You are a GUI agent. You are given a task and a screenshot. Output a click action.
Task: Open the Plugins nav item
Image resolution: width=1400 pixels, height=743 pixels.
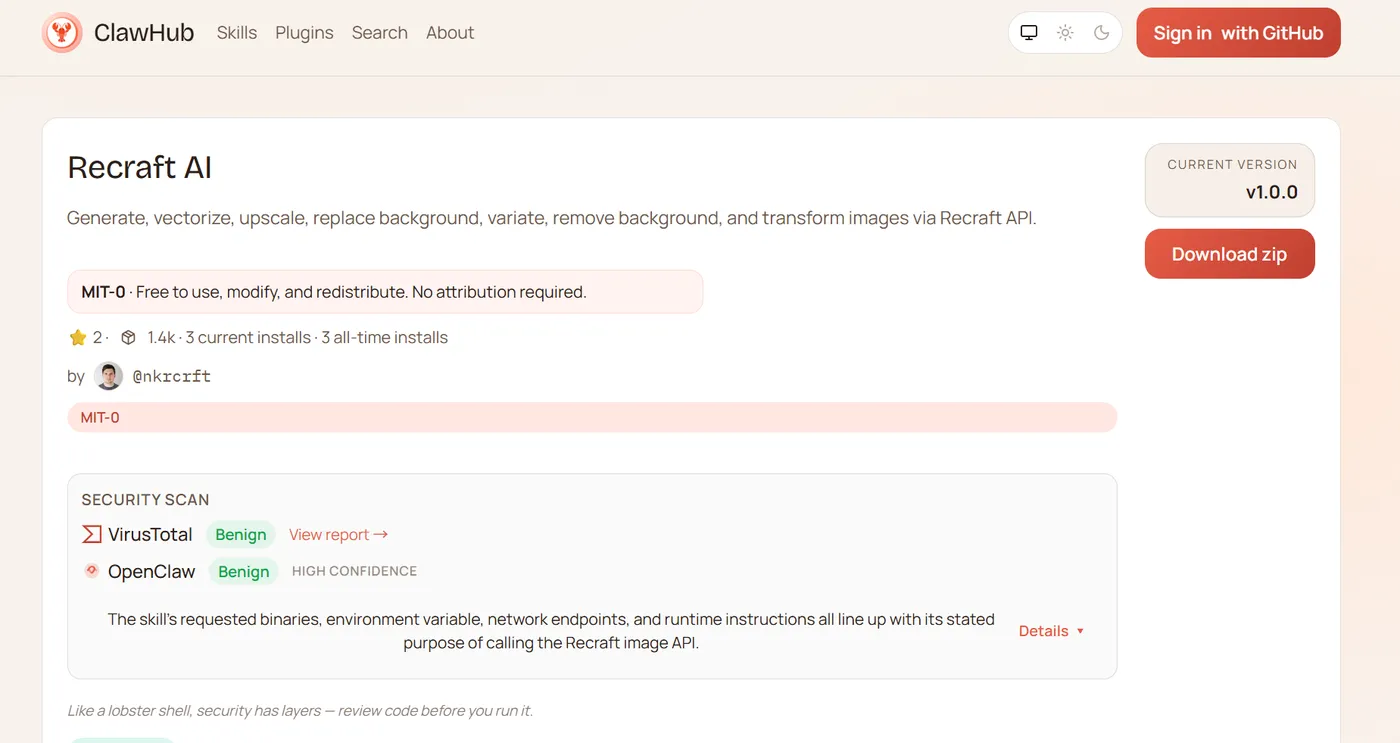click(304, 33)
